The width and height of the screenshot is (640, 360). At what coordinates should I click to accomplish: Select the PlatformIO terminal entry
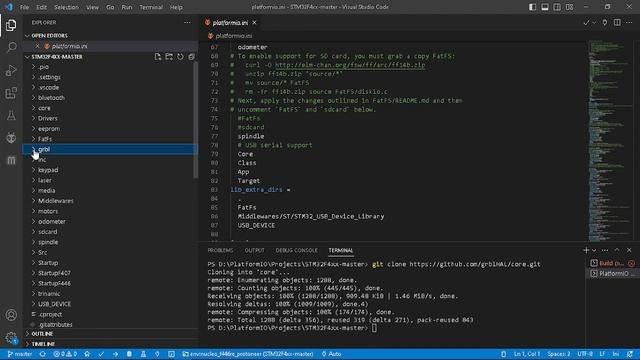tap(612, 274)
